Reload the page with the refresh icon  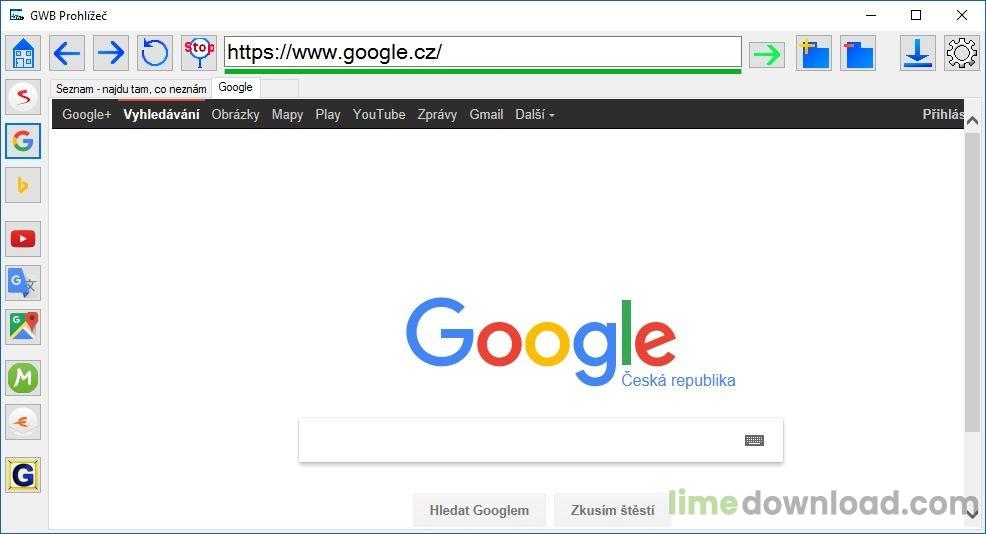click(155, 53)
